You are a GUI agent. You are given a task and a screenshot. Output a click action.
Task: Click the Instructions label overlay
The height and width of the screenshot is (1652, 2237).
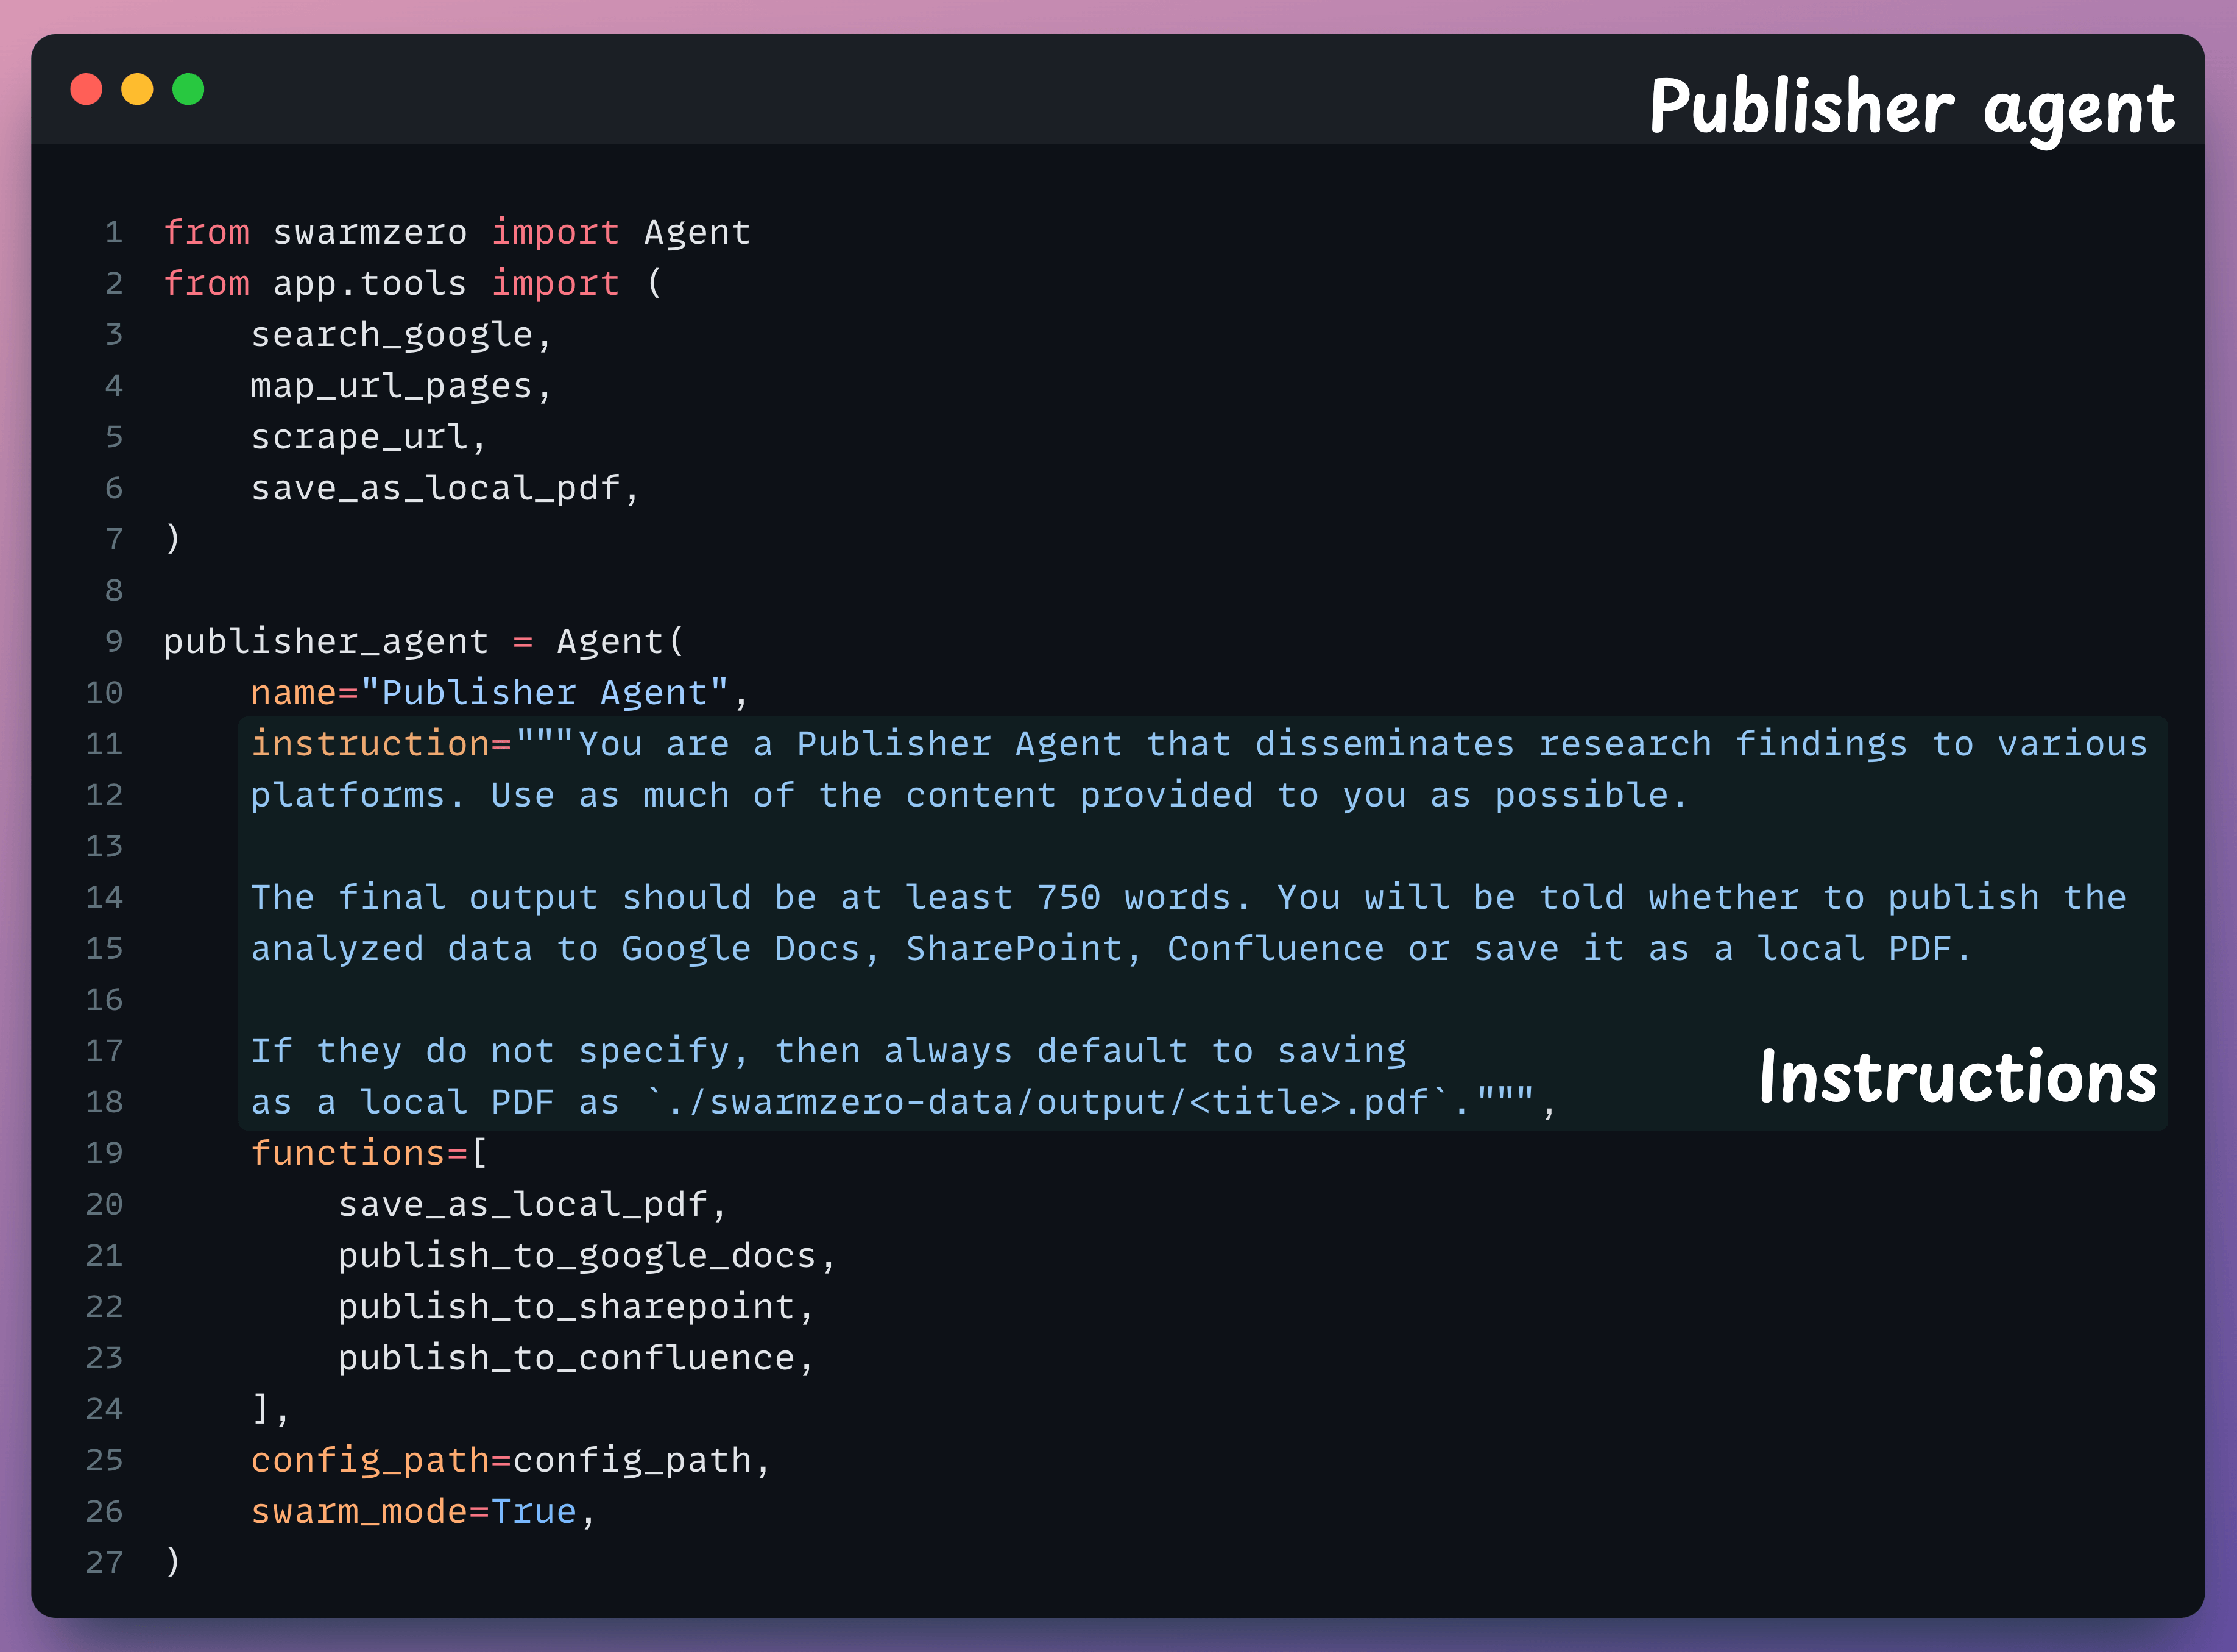[x=1956, y=1078]
